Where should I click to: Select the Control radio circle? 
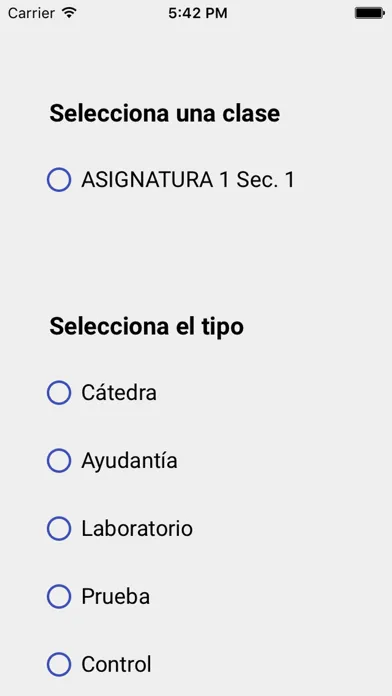59,664
